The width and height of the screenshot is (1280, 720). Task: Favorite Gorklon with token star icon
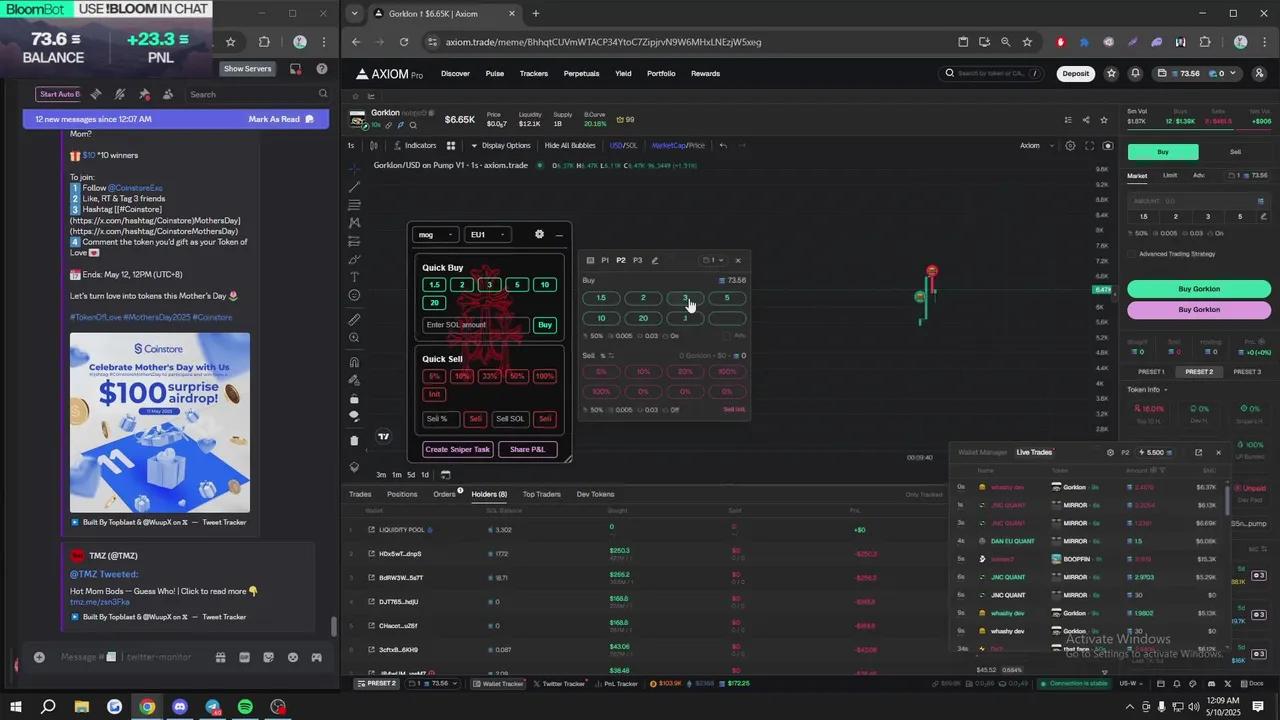(1105, 120)
